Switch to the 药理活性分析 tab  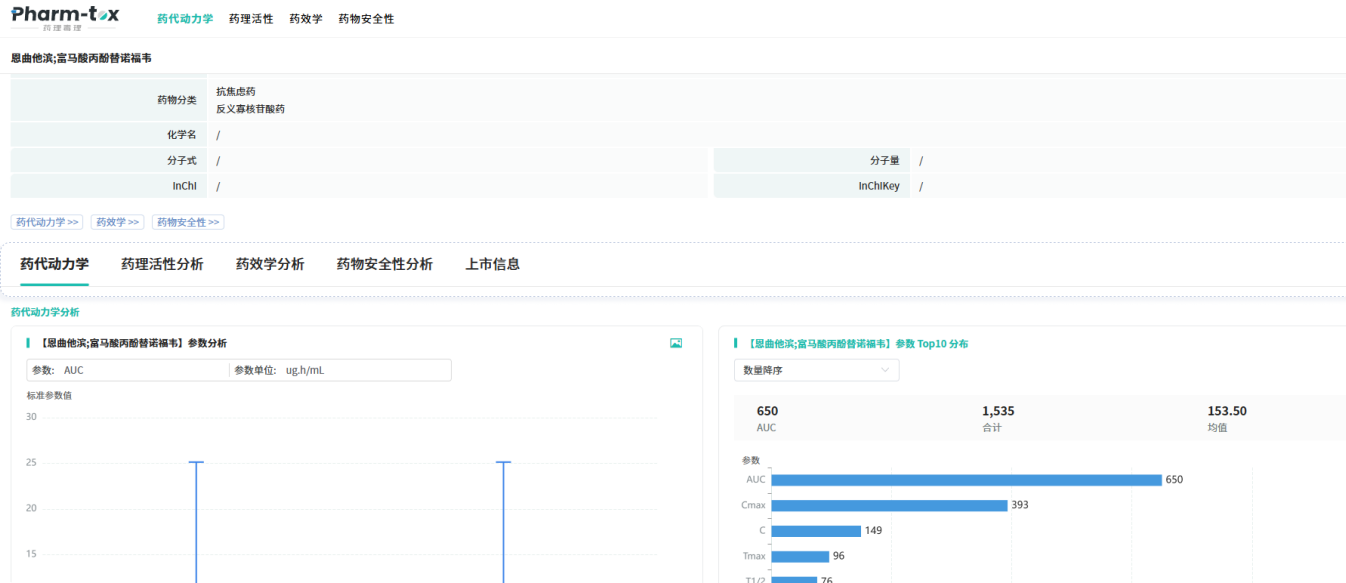pos(162,264)
